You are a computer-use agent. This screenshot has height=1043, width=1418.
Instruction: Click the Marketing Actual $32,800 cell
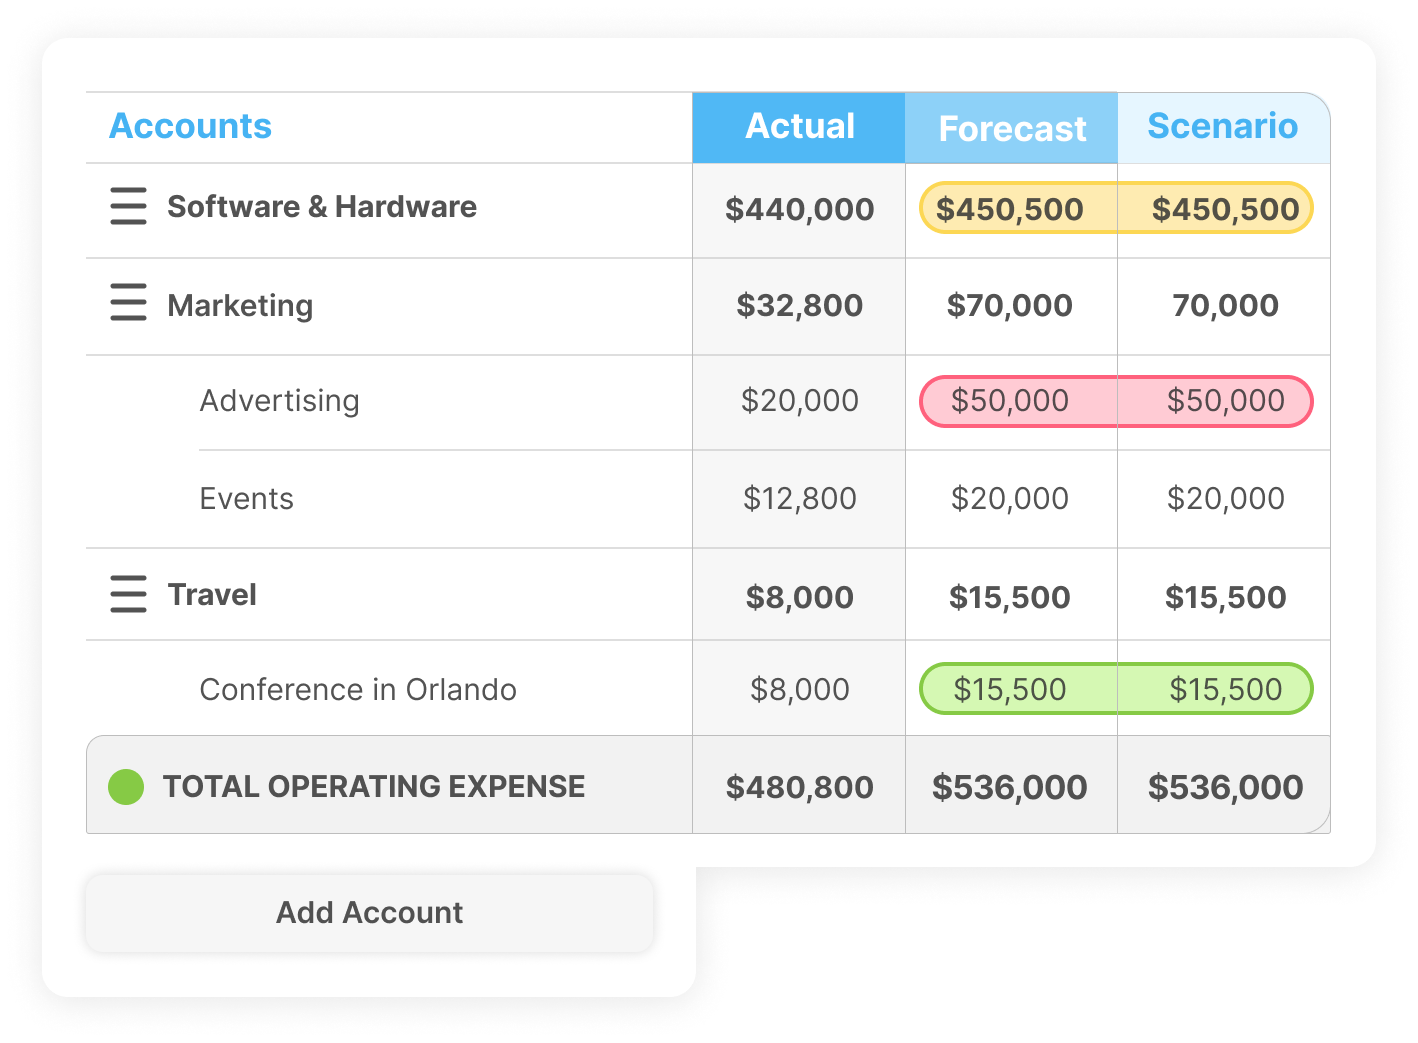[799, 306]
